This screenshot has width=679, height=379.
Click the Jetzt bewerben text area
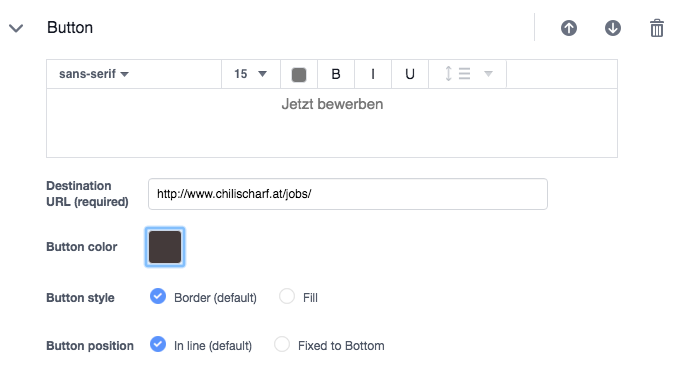(332, 123)
